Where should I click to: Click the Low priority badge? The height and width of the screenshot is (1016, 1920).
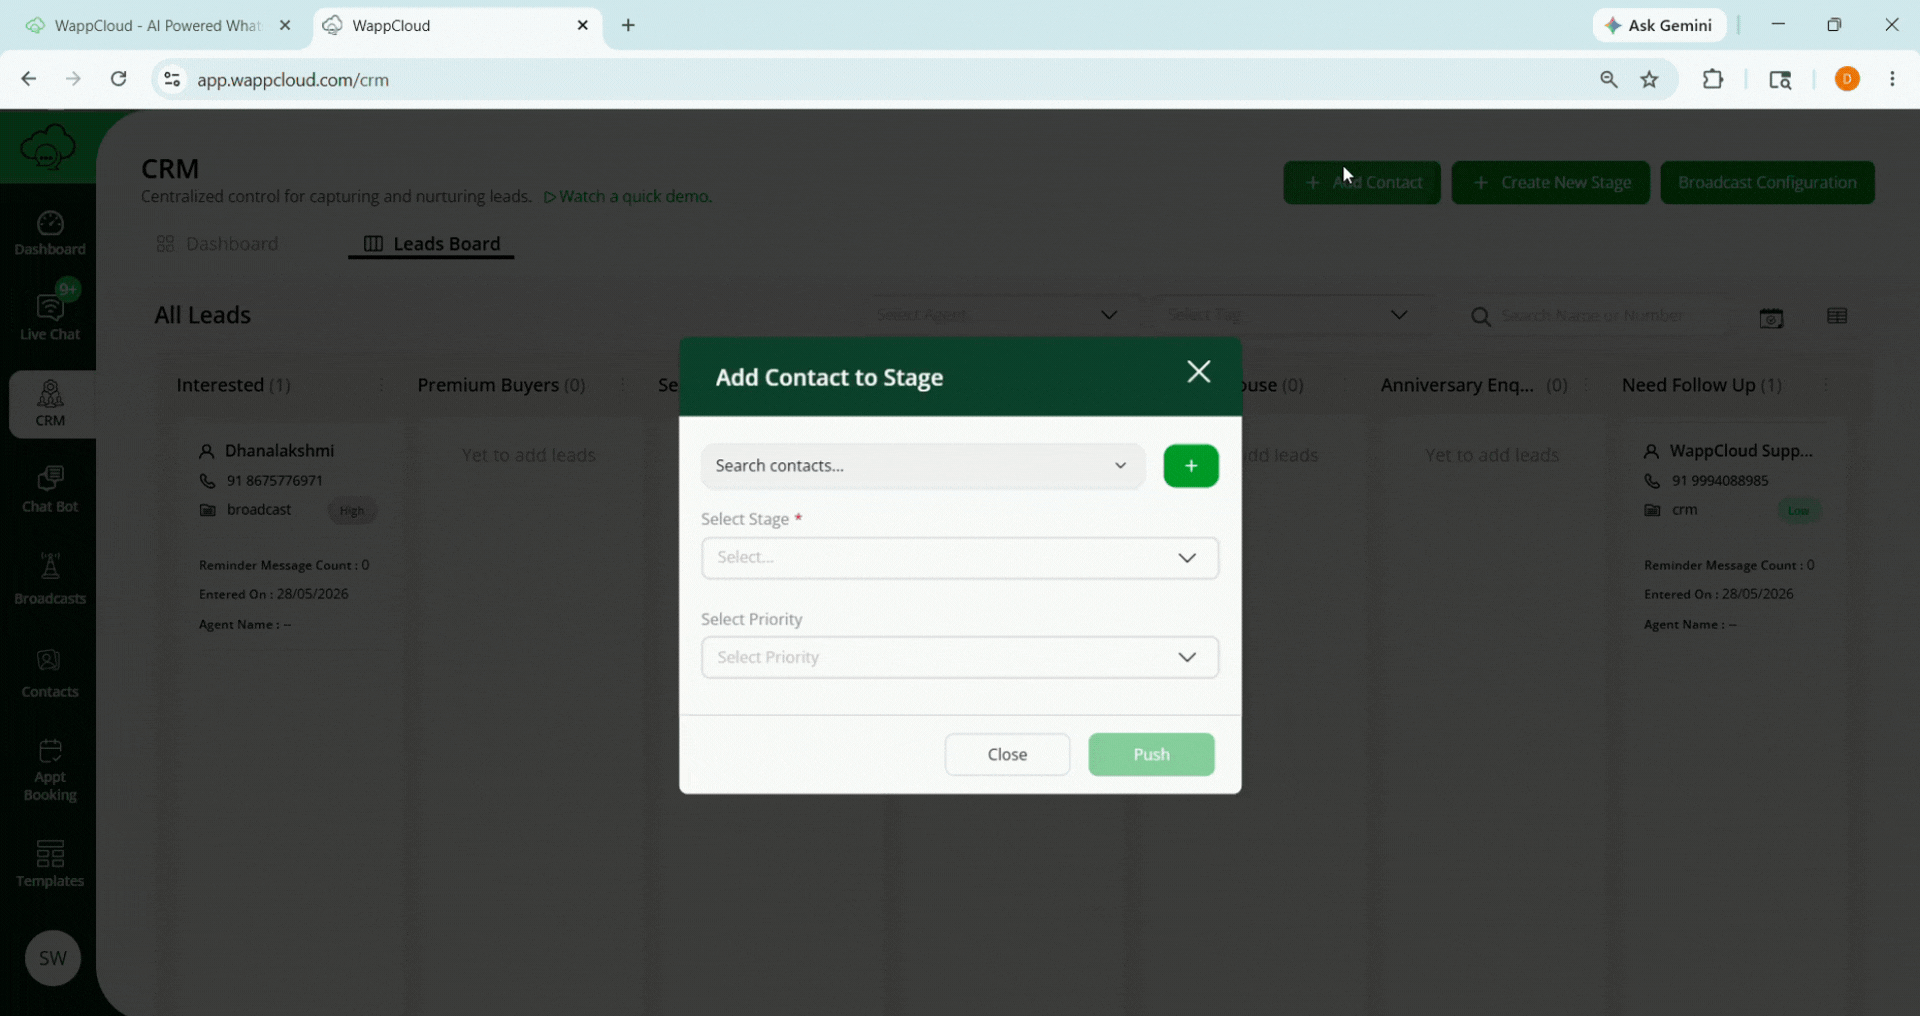[1798, 511]
